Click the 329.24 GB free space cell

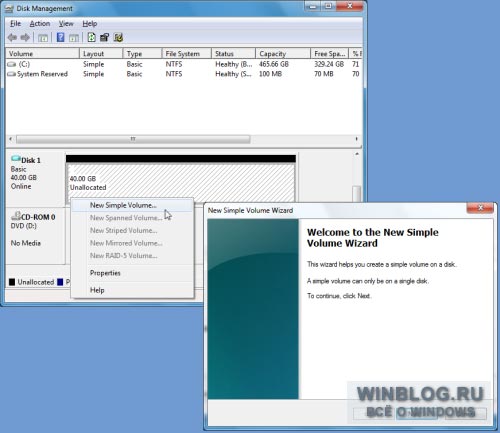pyautogui.click(x=329, y=64)
